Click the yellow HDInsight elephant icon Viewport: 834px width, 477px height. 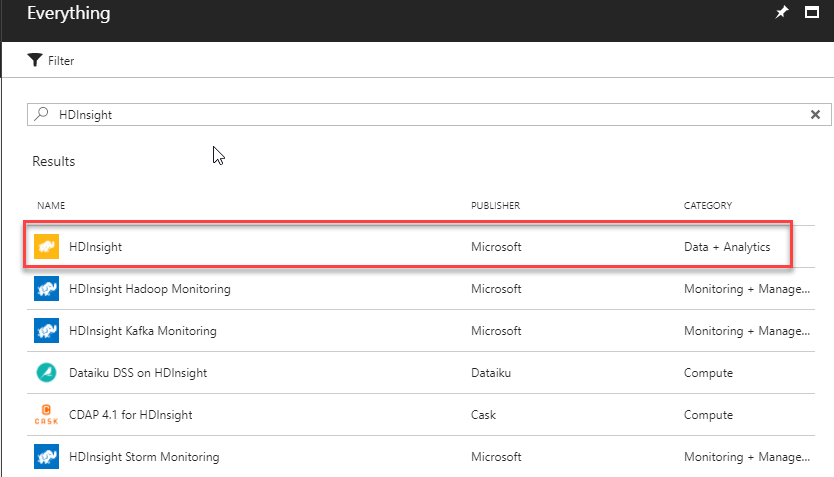pos(46,246)
